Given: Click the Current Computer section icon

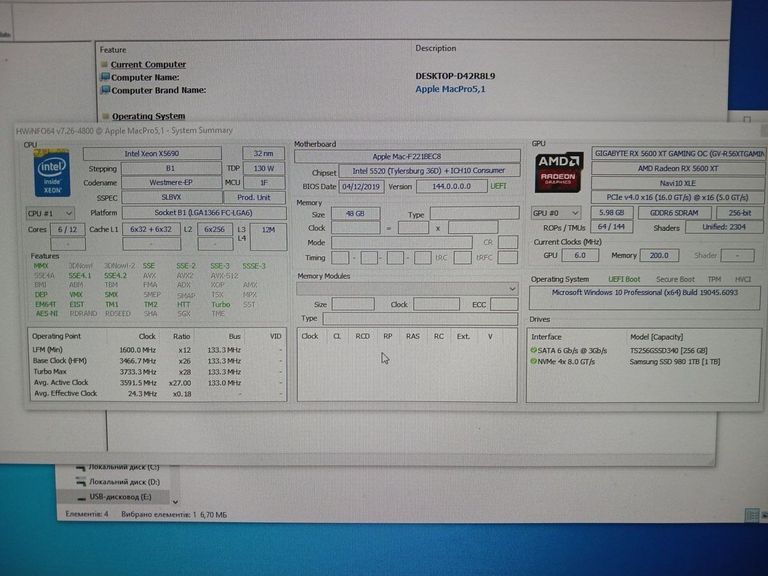Looking at the screenshot, I should 104,64.
